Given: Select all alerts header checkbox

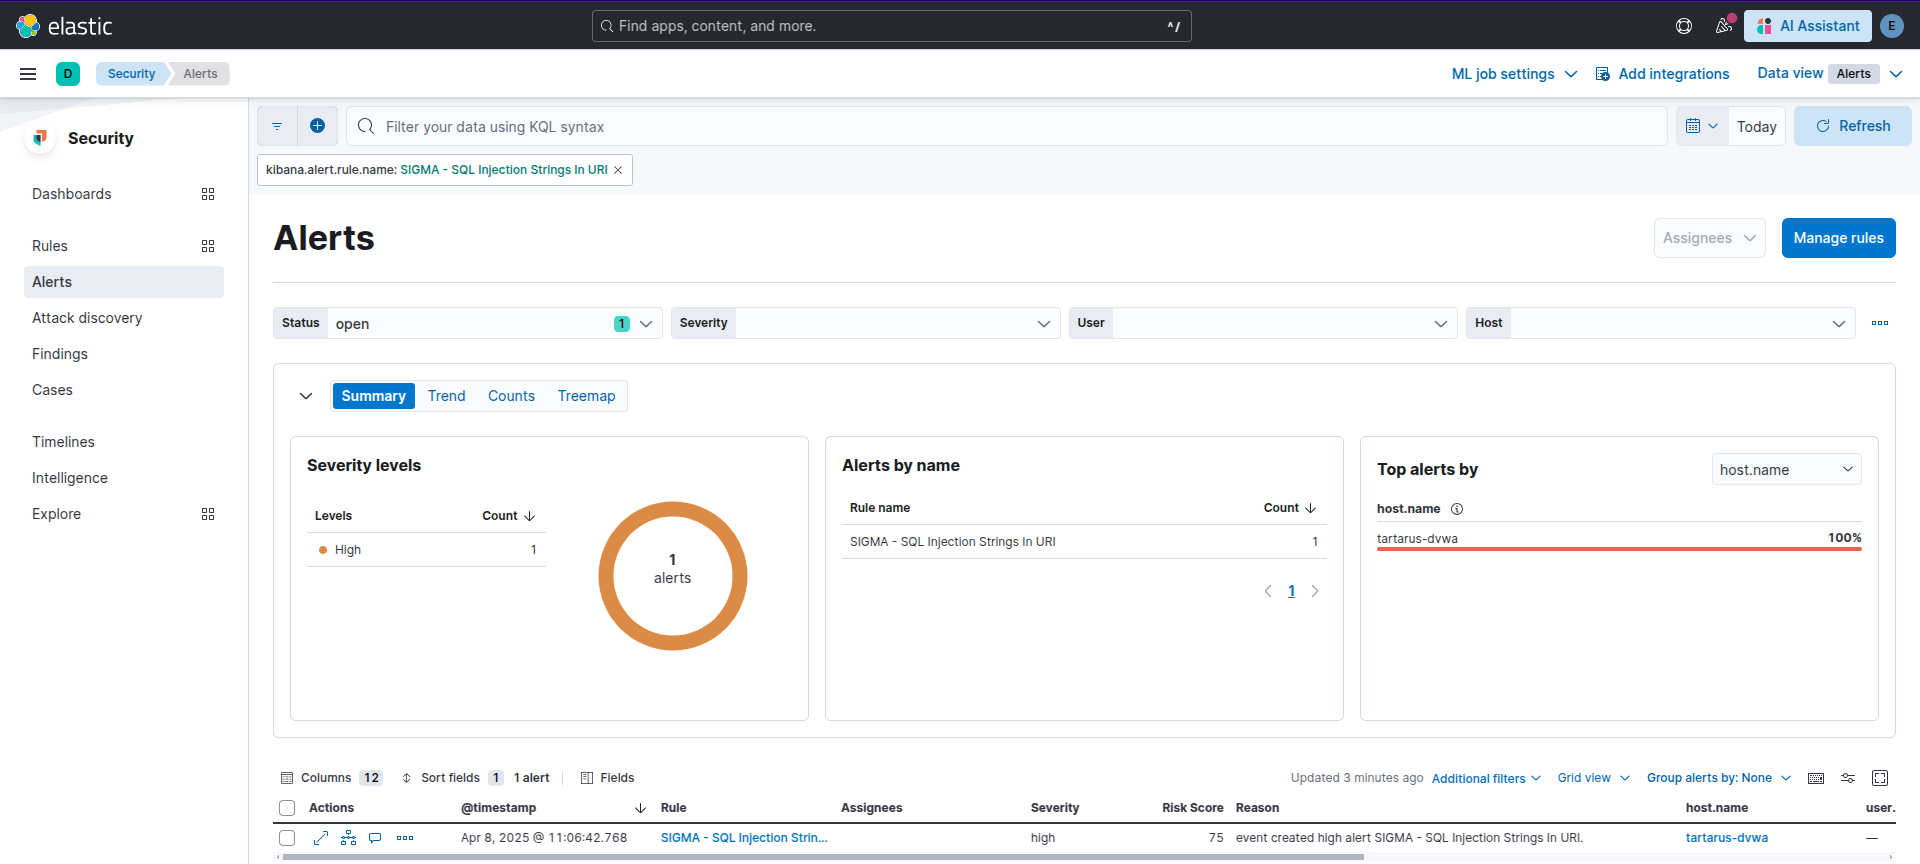Looking at the screenshot, I should (x=288, y=808).
